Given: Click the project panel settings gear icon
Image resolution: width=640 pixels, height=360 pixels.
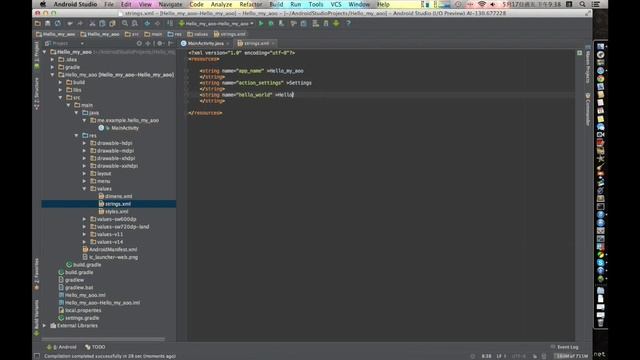Looking at the screenshot, I should (160, 43).
